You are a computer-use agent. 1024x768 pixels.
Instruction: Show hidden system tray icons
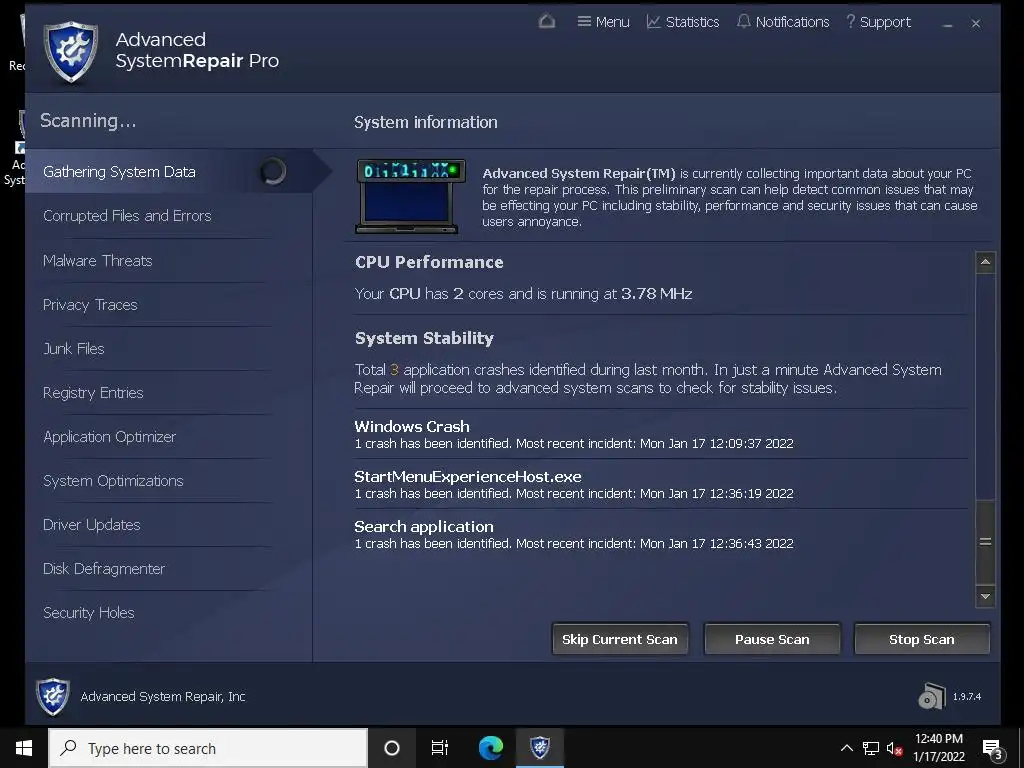[846, 748]
